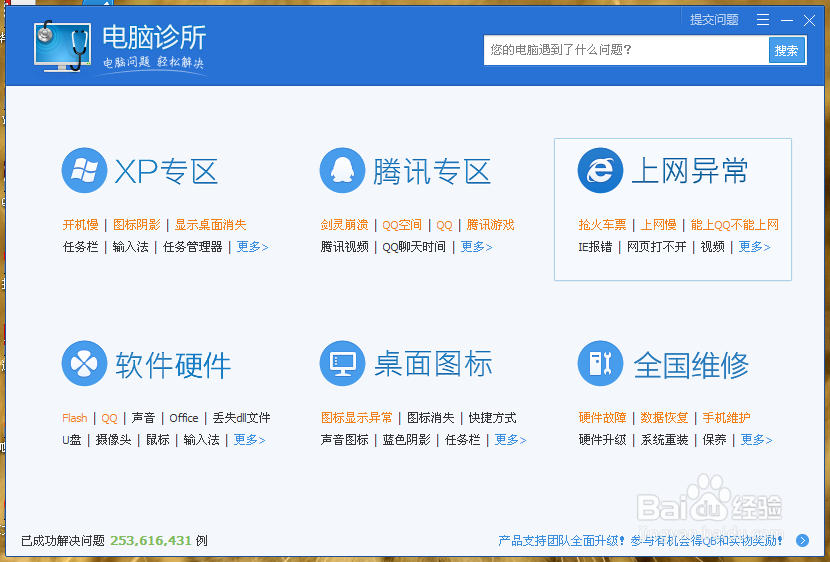Open the 全国维修 tools icon
This screenshot has height=562, width=830.
coord(600,364)
